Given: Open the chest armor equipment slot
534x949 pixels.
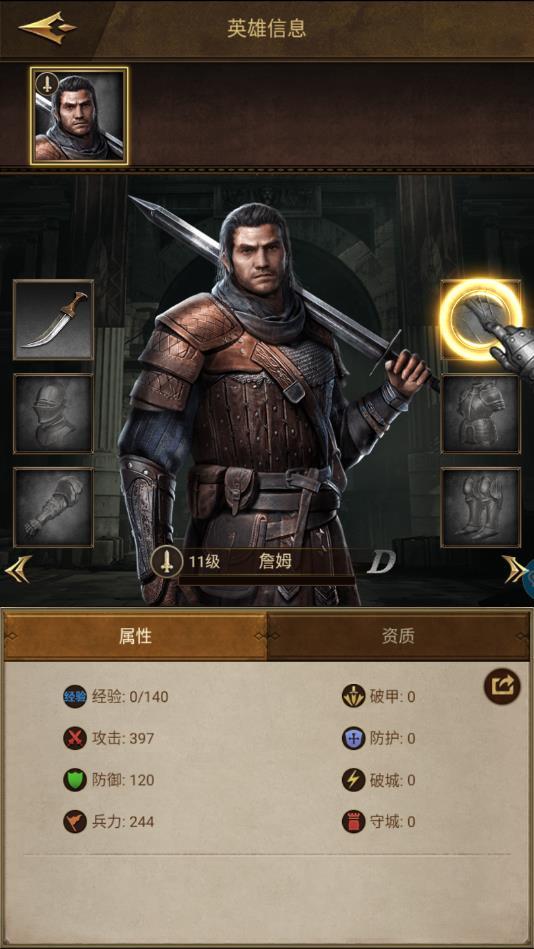Looking at the screenshot, I should (x=480, y=413).
